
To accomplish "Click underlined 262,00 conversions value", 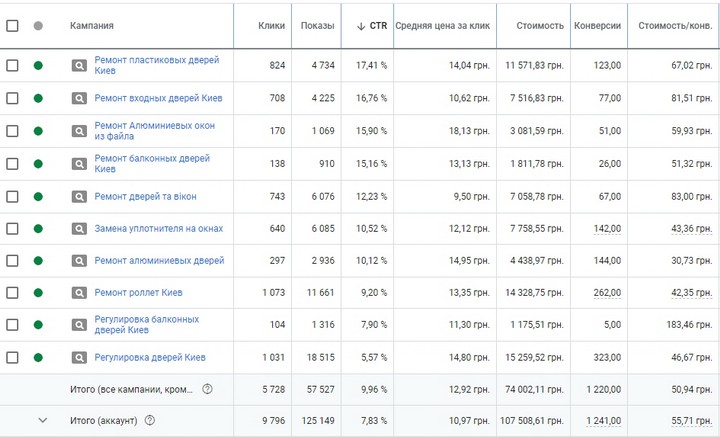I will (606, 293).
